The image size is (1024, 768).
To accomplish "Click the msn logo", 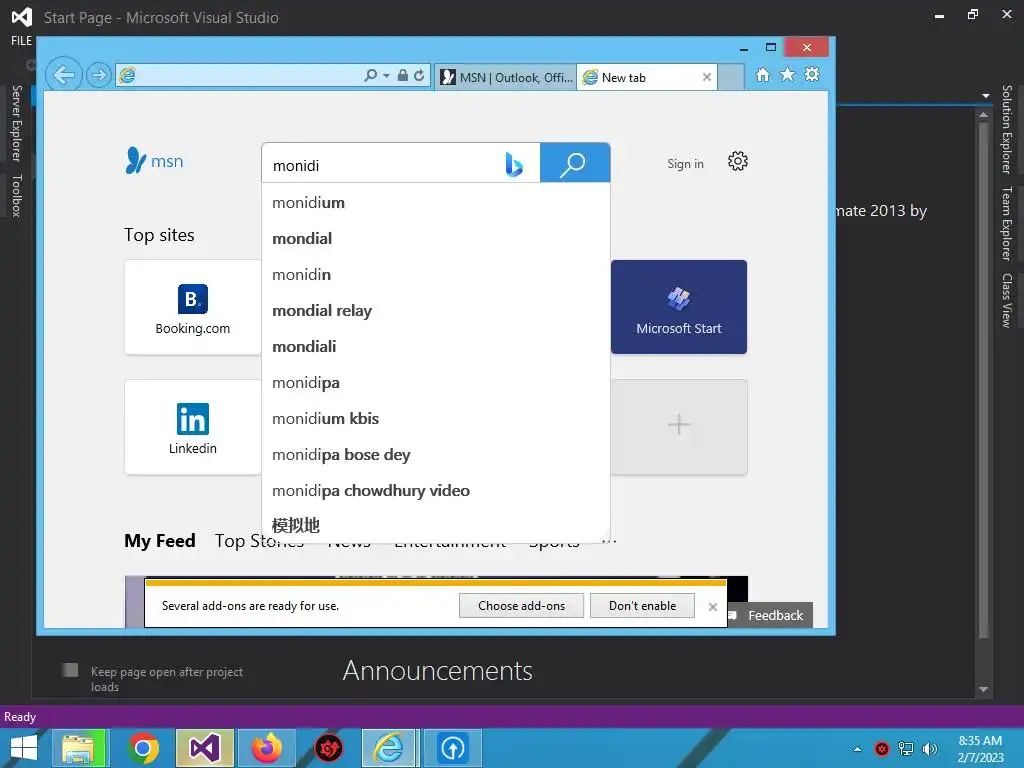I will 155,161.
